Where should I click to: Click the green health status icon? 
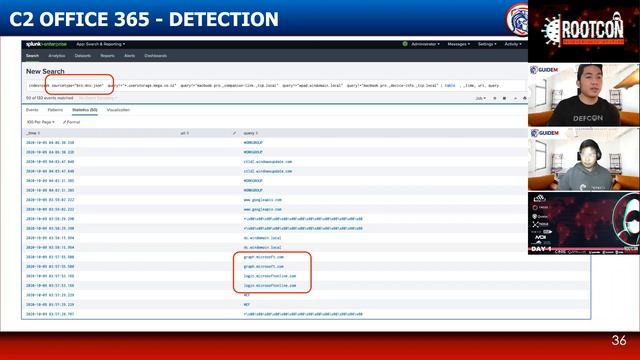click(405, 44)
